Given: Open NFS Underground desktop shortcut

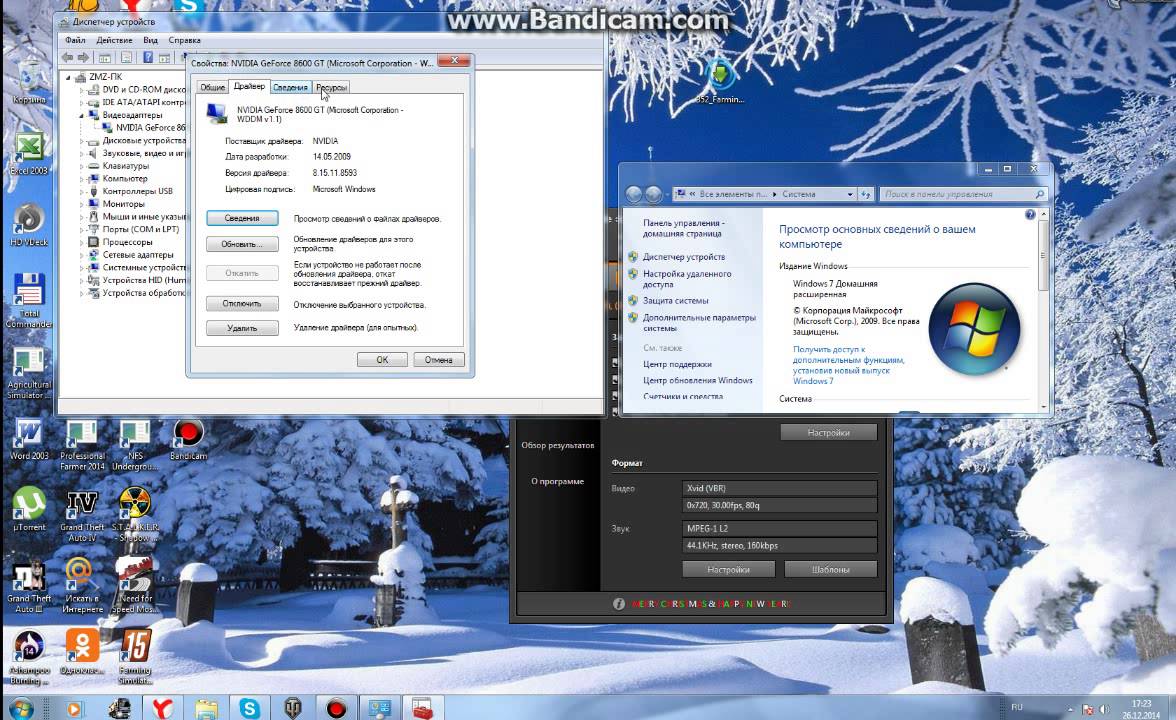Looking at the screenshot, I should [135, 444].
